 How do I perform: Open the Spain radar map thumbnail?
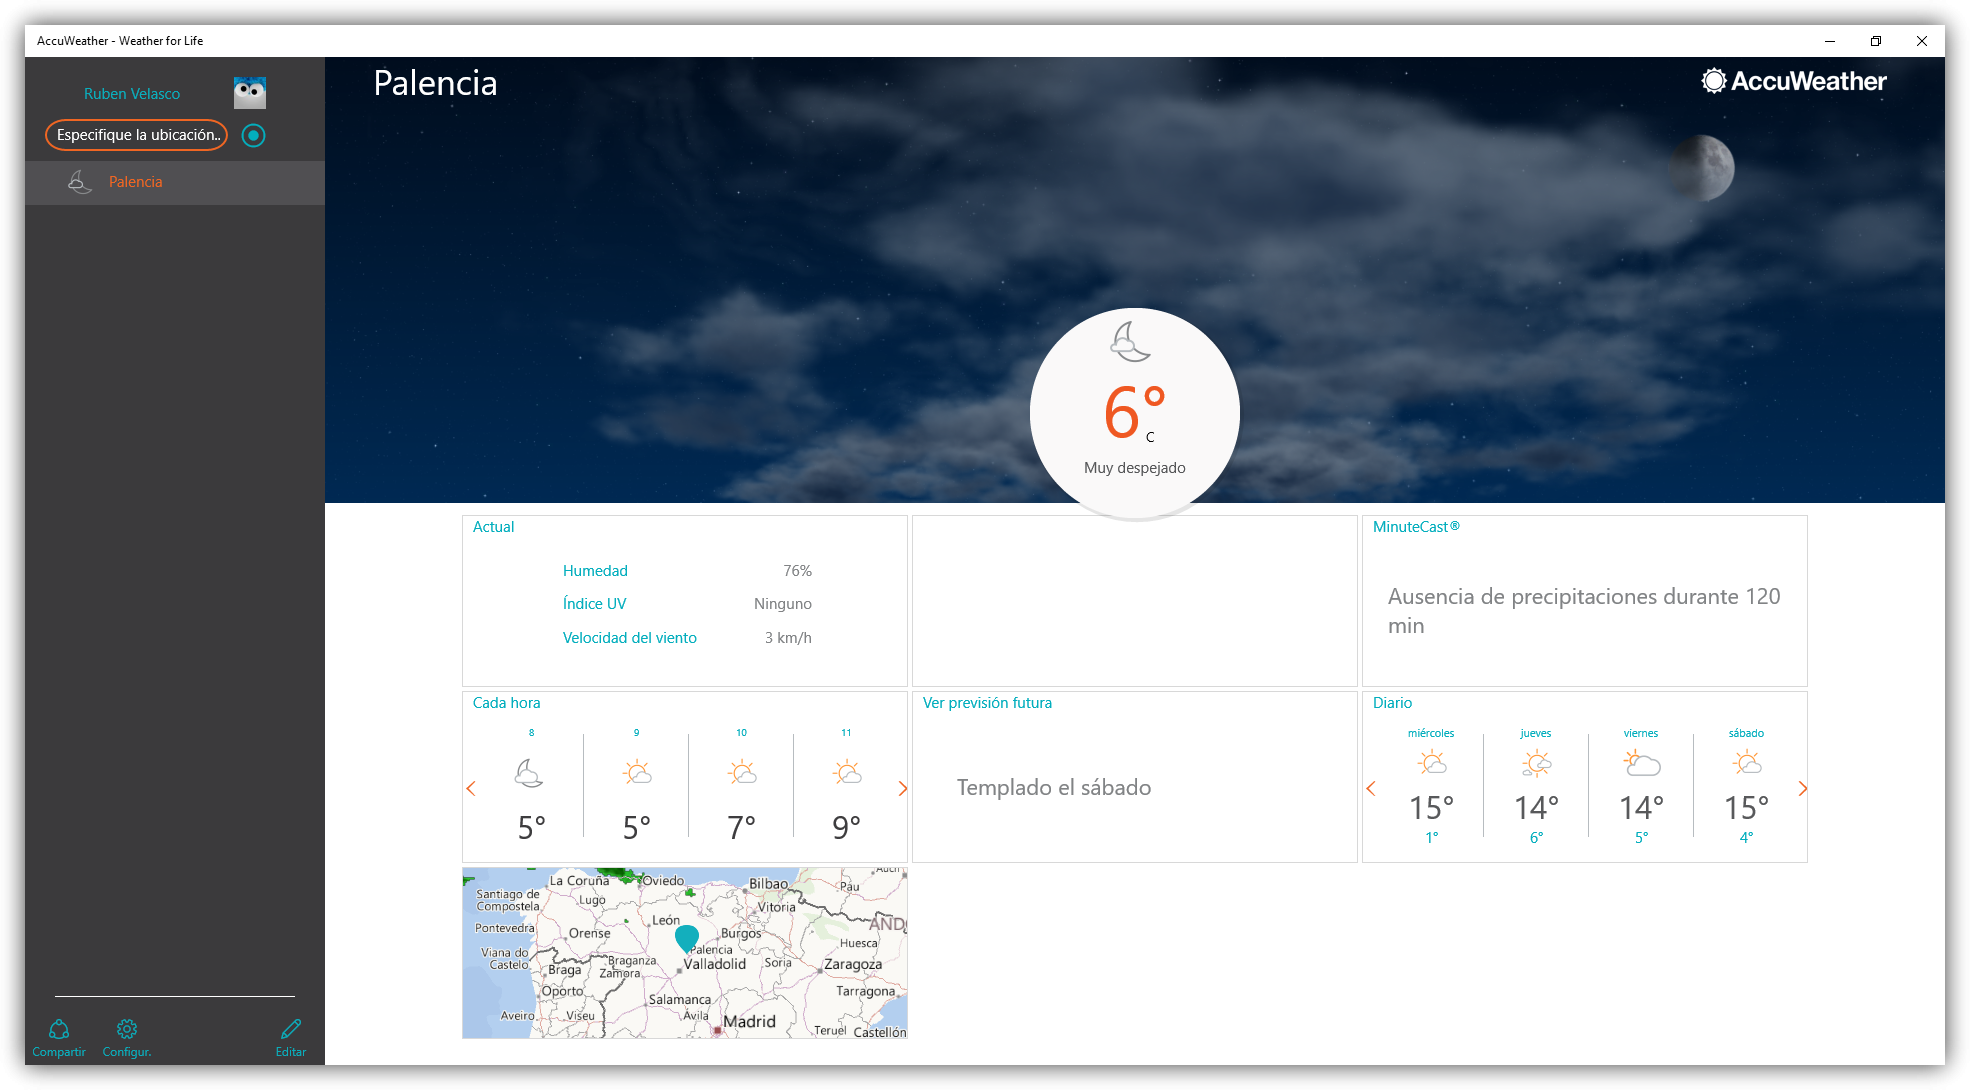point(685,953)
